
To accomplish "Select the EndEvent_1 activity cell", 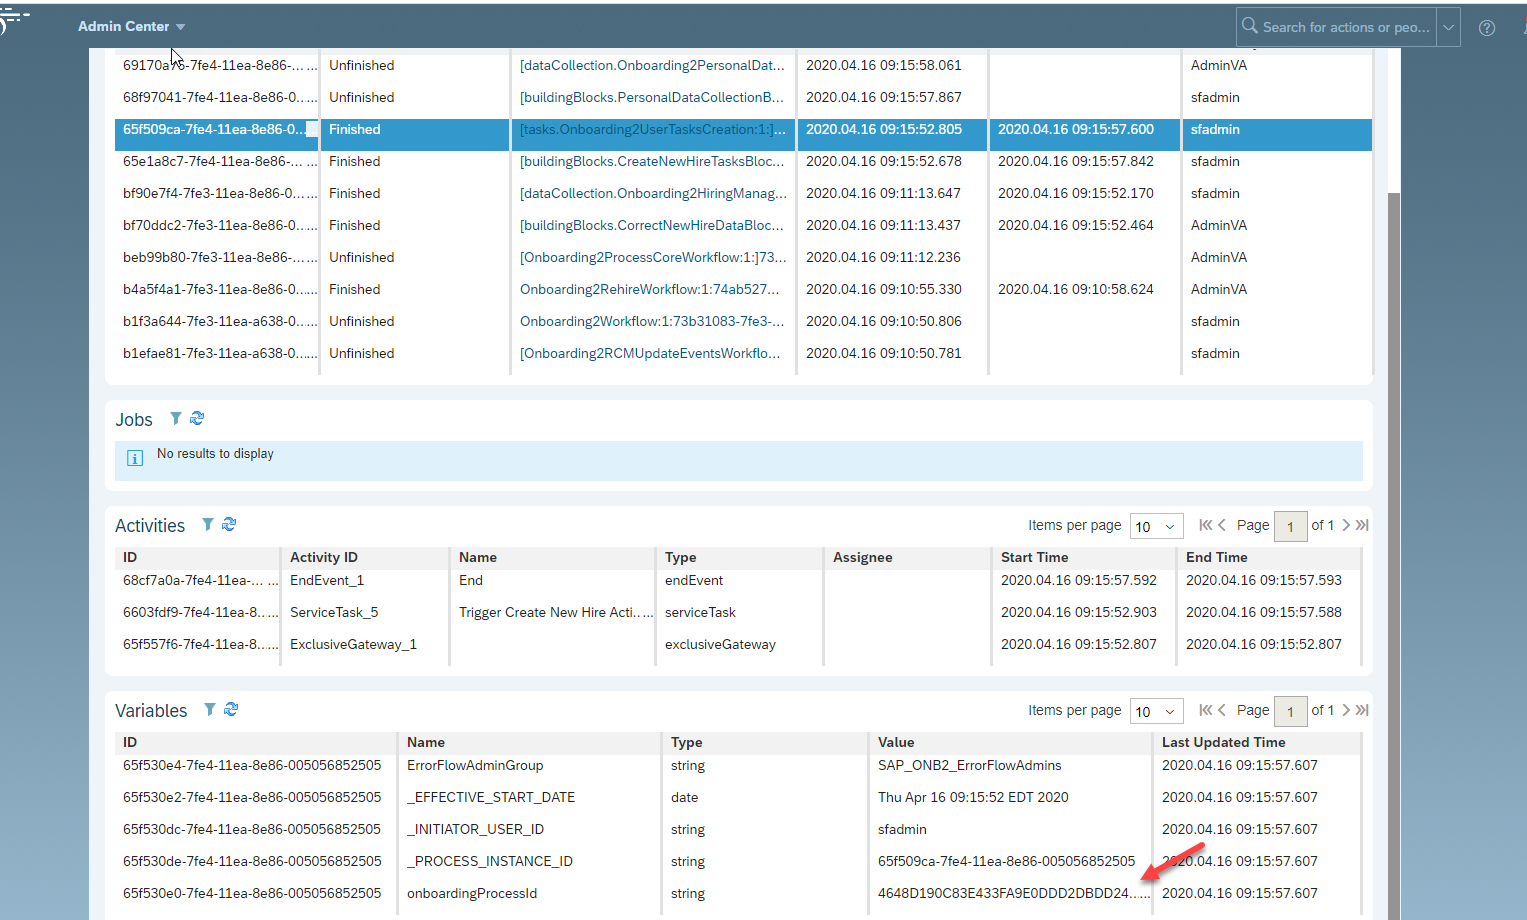I will coord(327,580).
